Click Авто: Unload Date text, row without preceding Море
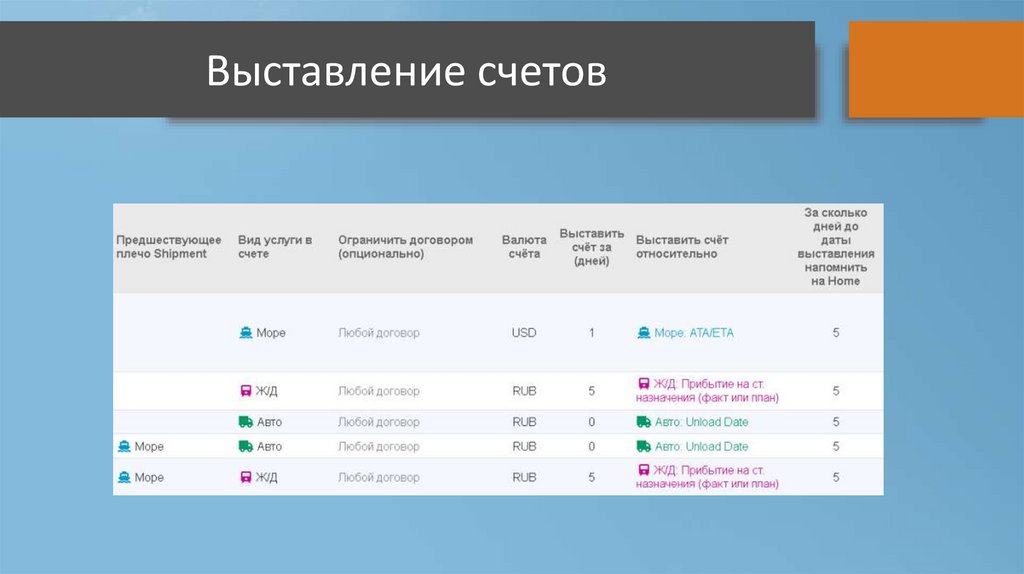Viewport: 1024px width, 574px height. point(701,422)
